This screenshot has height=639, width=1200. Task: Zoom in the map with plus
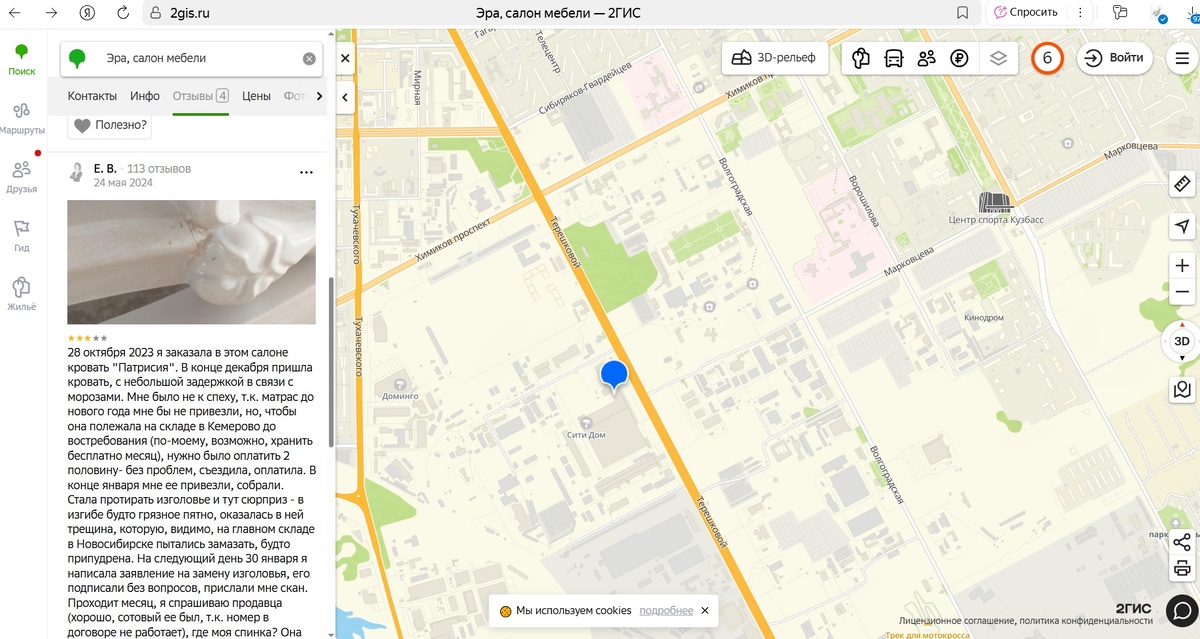[1182, 266]
